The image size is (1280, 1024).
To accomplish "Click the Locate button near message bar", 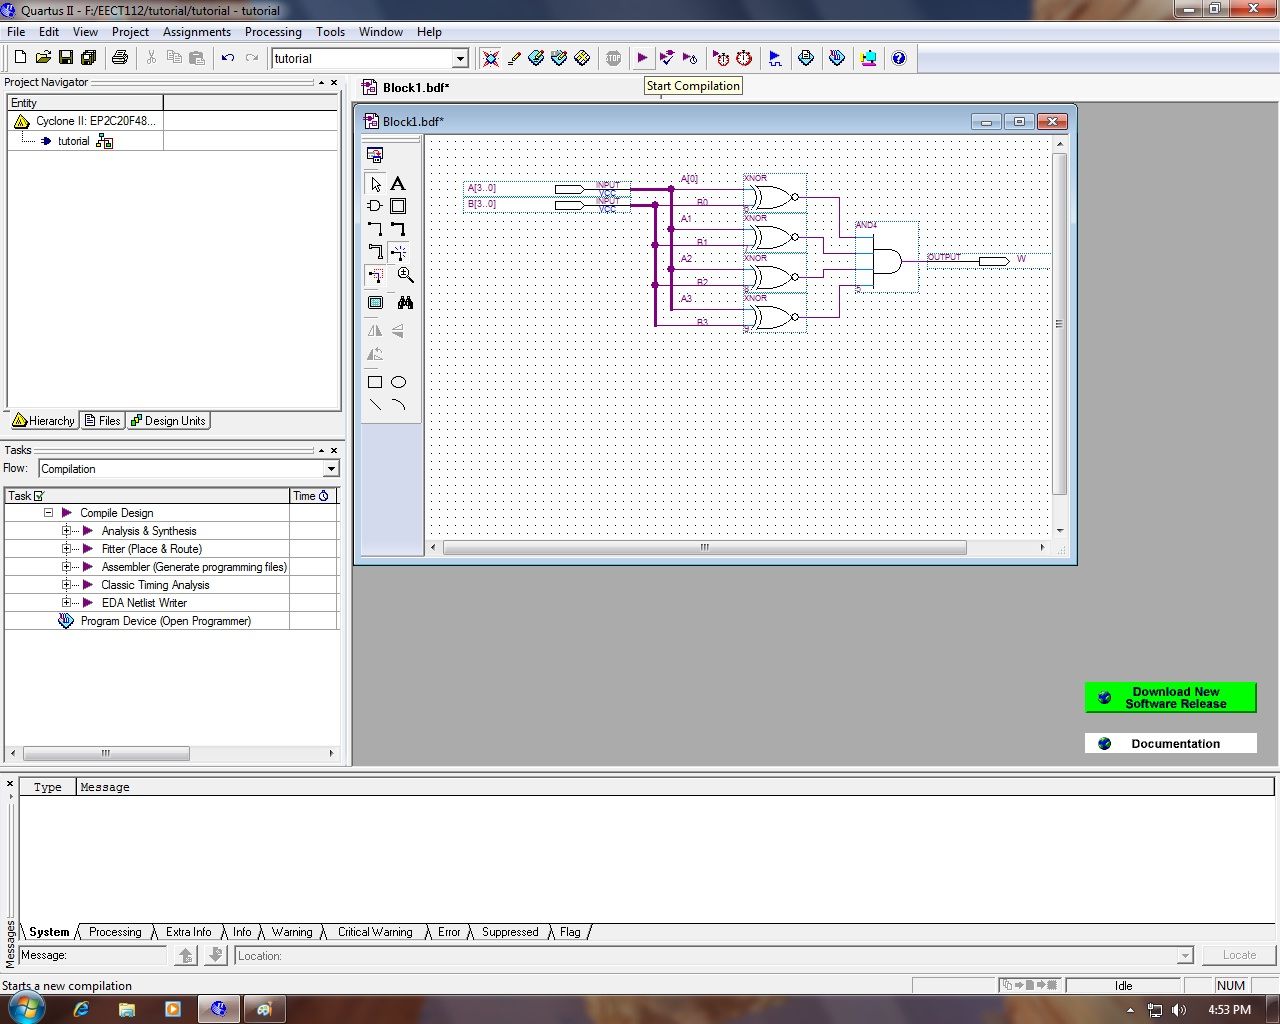I will tap(1238, 955).
